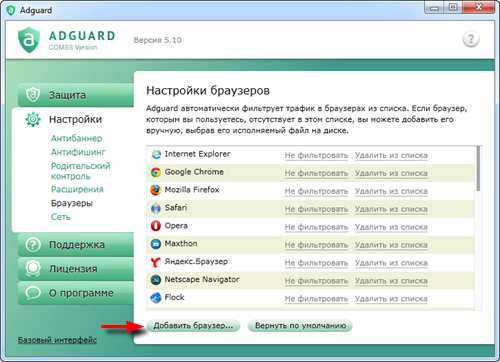Click the Opera browser icon
This screenshot has width=500, height=362.
[156, 226]
